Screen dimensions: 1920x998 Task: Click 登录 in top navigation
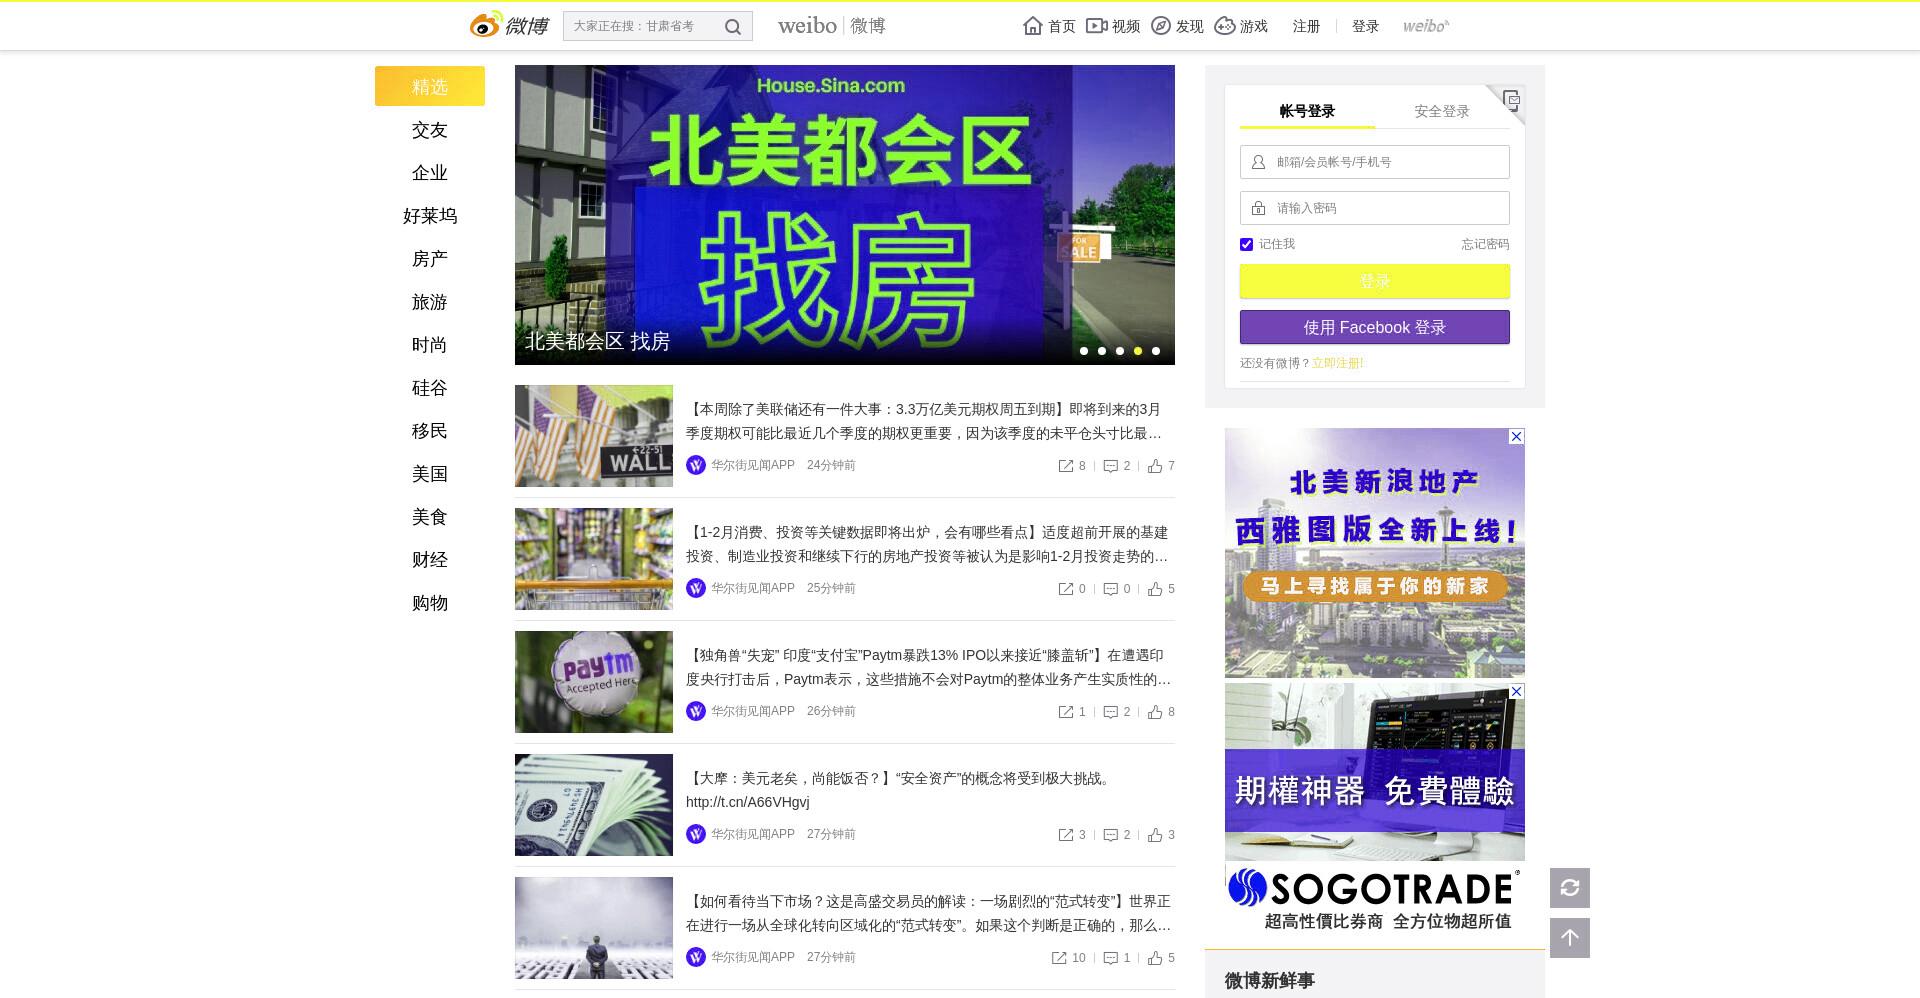(x=1365, y=26)
